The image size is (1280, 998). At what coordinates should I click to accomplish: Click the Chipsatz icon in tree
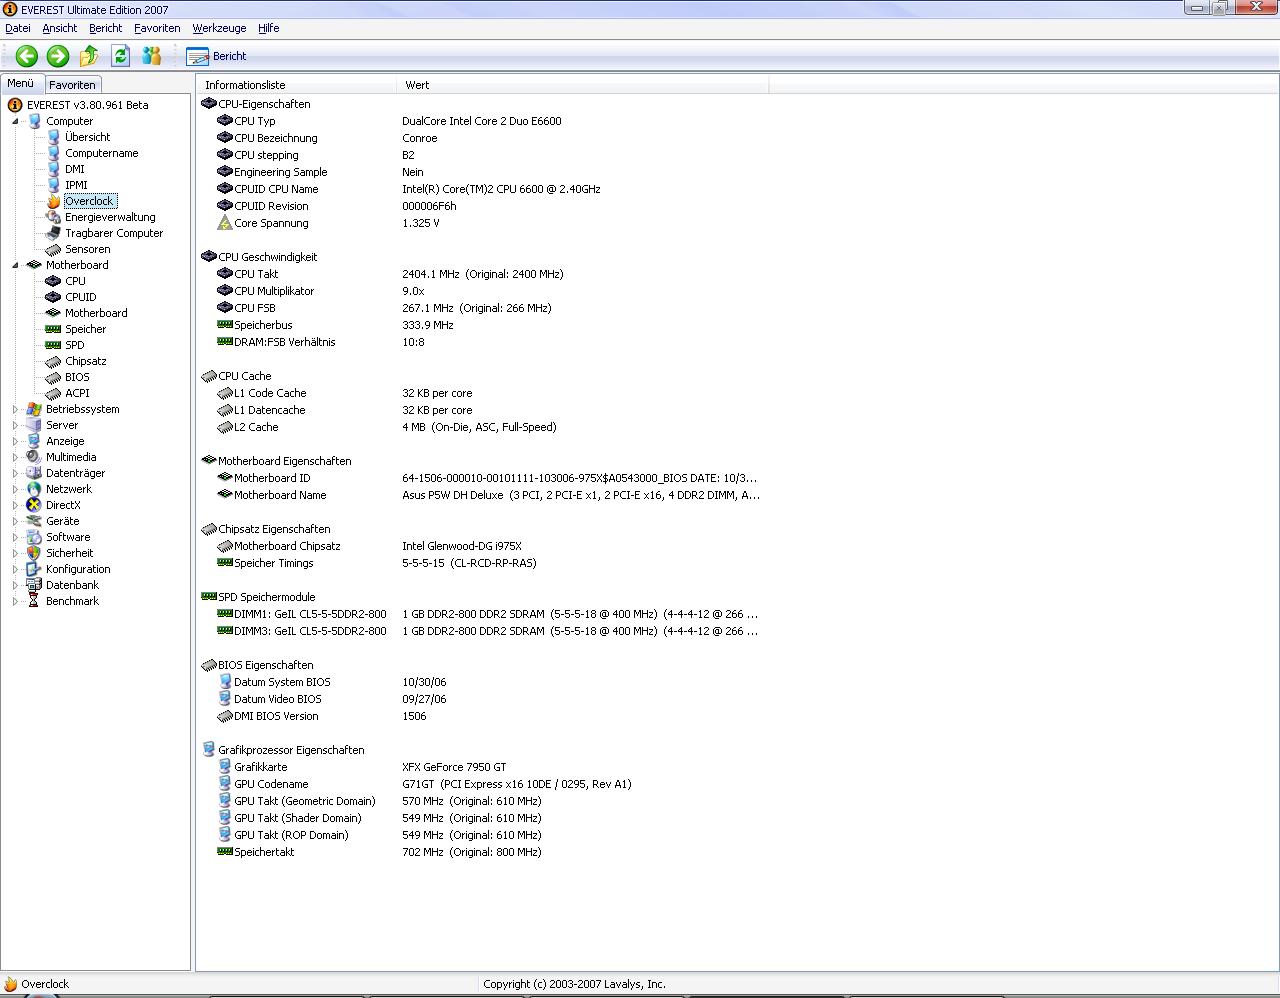(53, 361)
